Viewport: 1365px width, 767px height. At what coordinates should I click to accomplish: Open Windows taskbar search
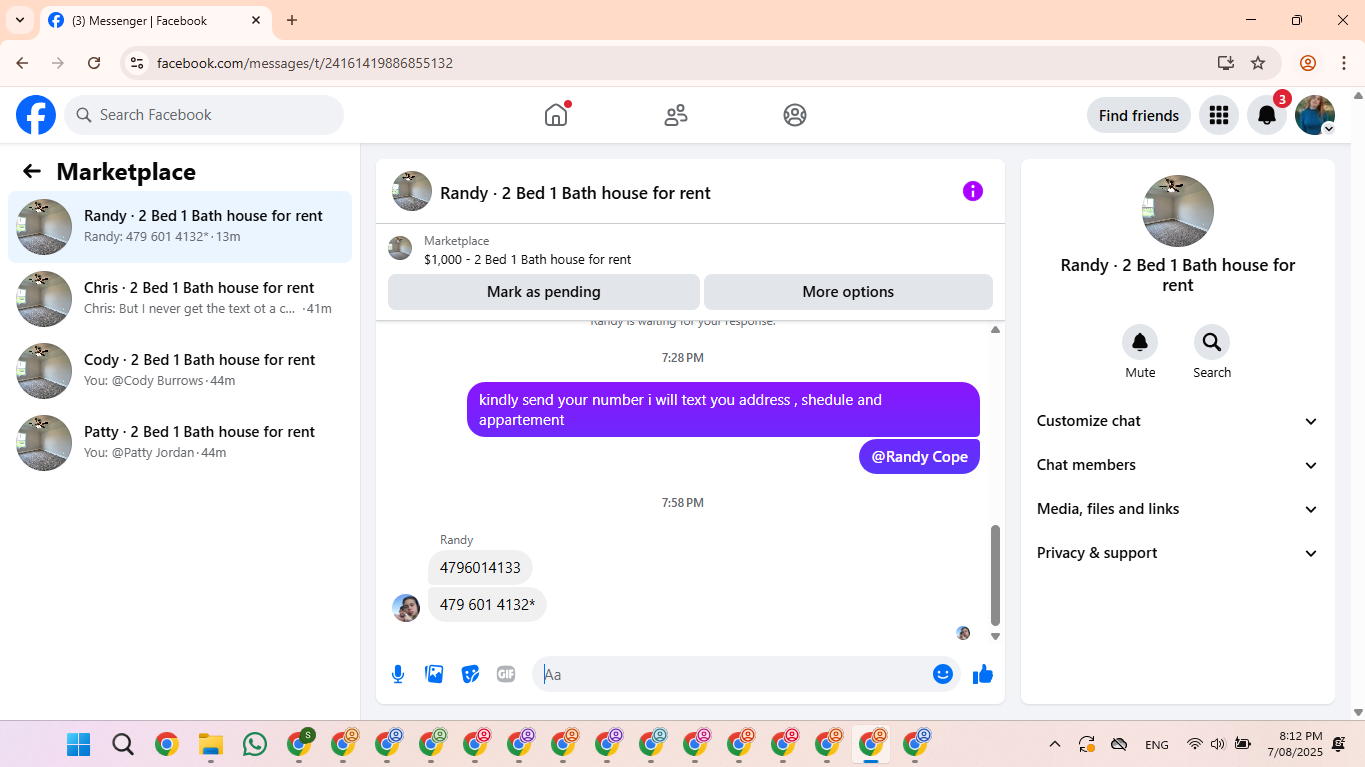click(x=122, y=744)
